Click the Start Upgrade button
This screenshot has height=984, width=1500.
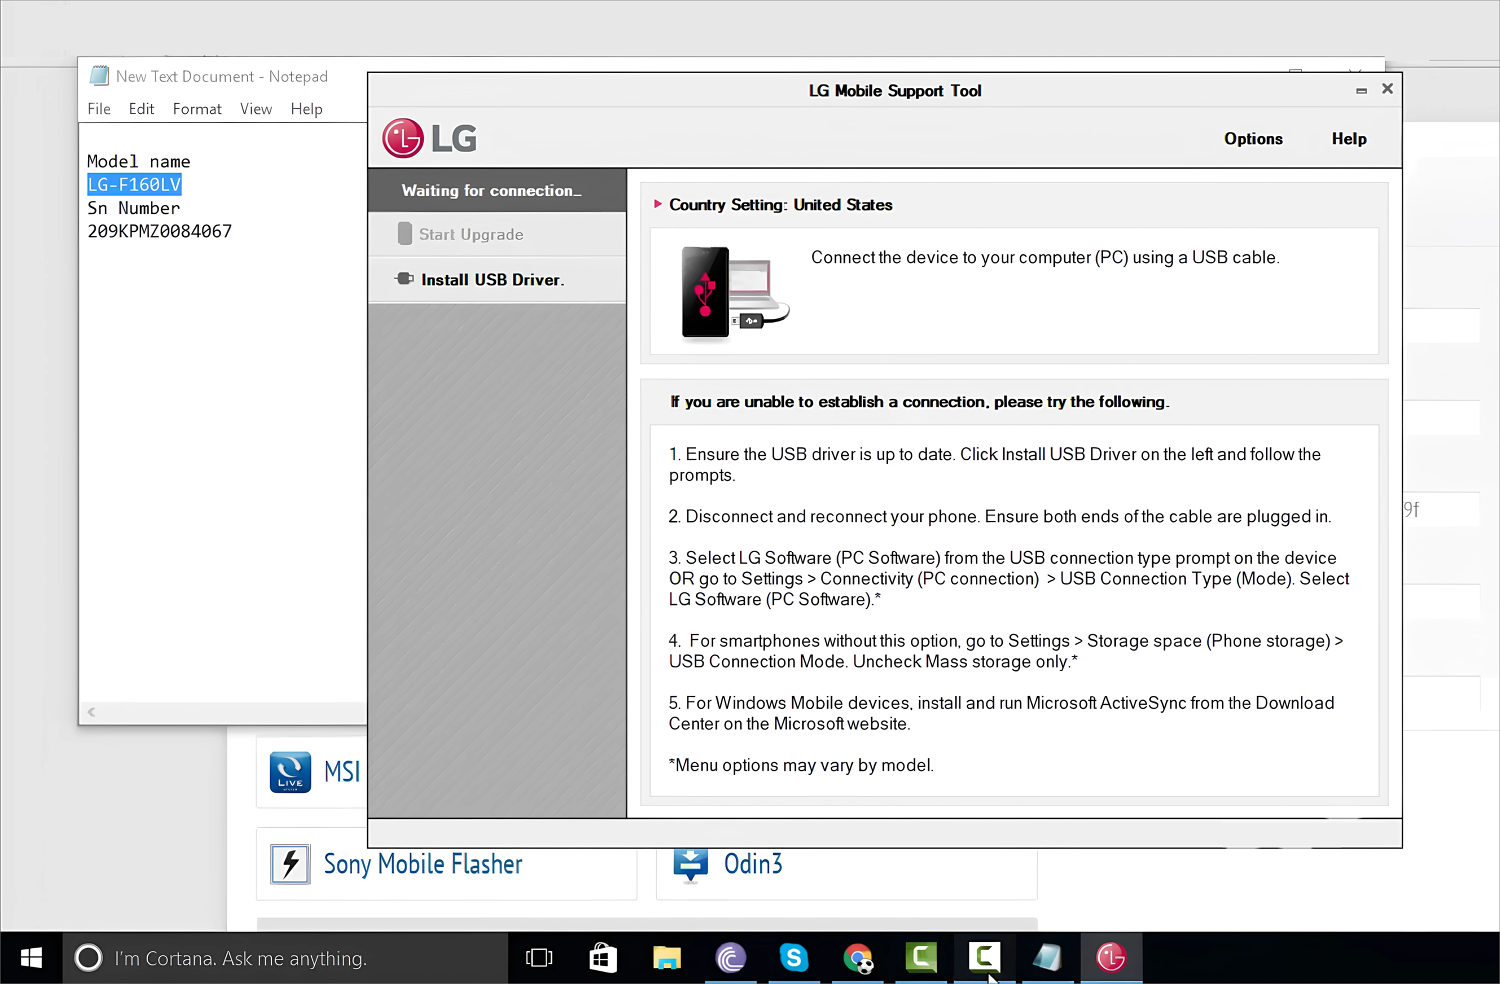point(497,234)
